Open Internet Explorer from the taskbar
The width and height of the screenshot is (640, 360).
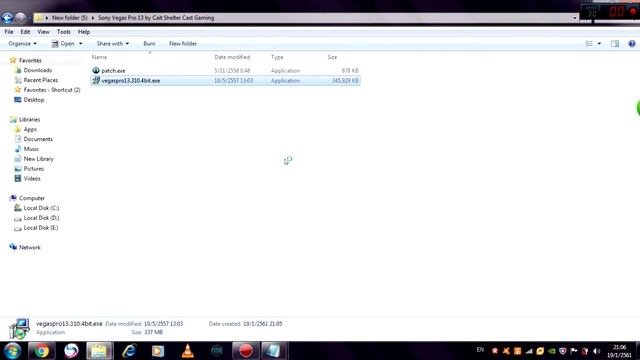[x=129, y=351]
